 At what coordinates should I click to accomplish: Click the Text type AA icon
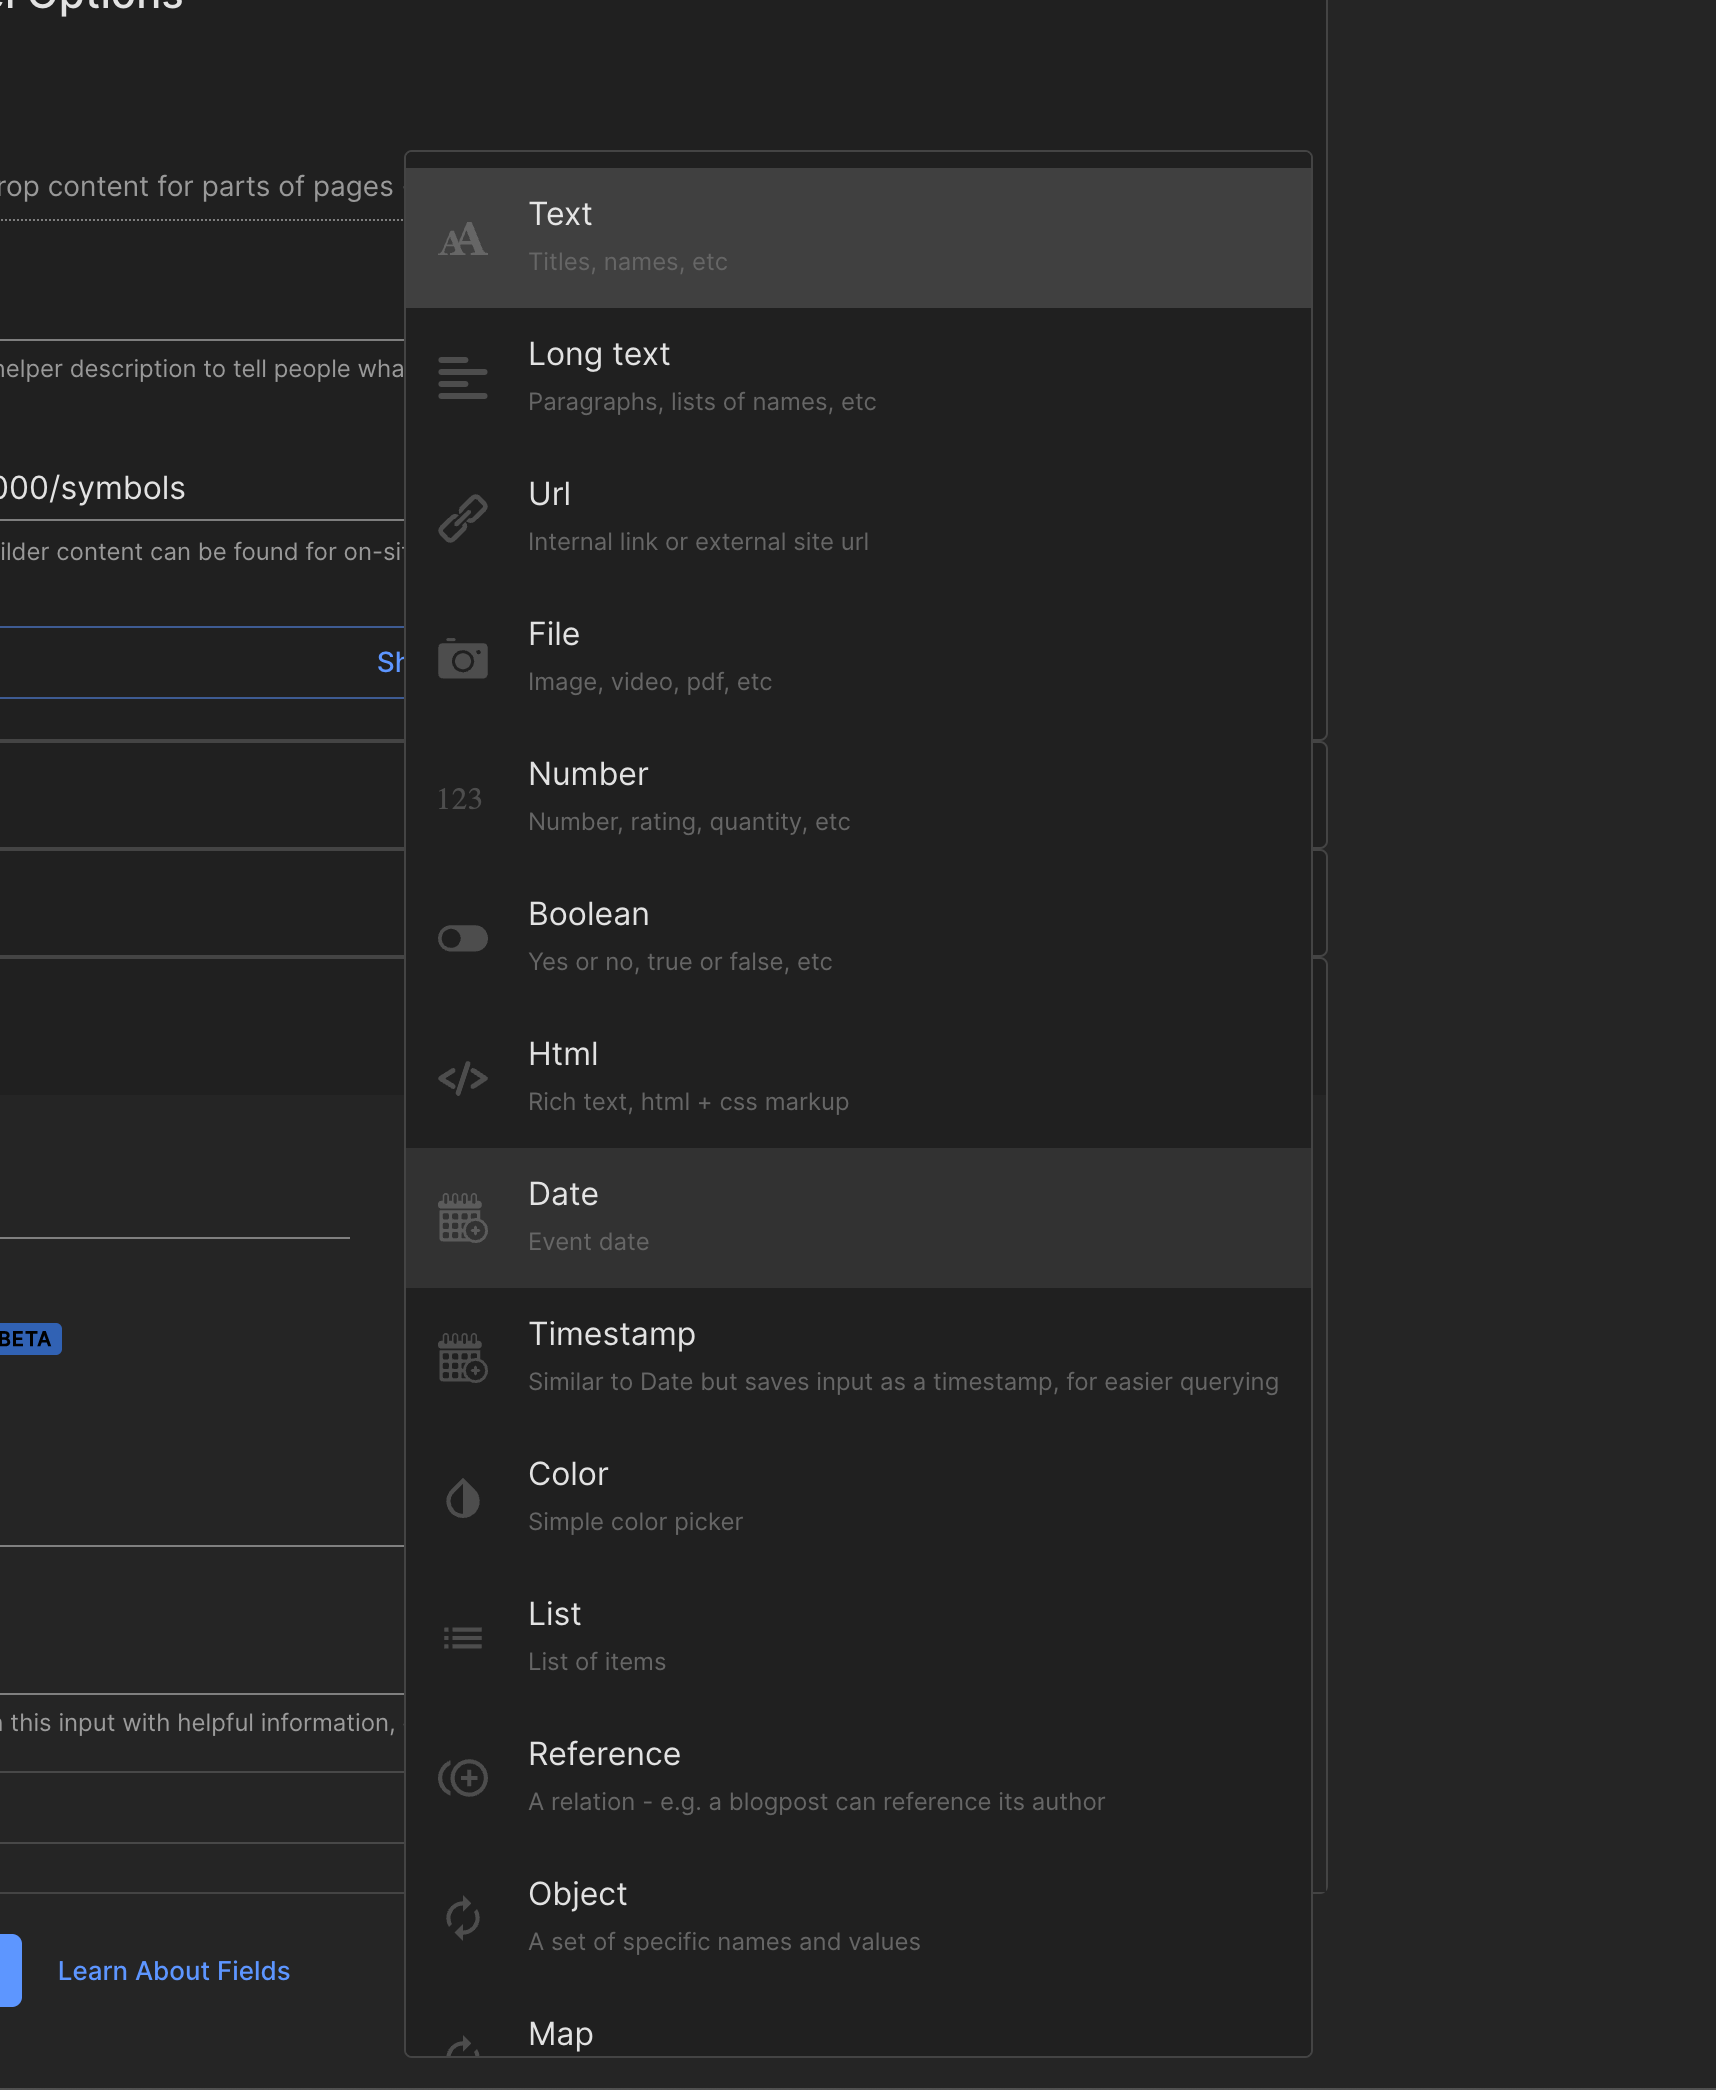coord(463,239)
